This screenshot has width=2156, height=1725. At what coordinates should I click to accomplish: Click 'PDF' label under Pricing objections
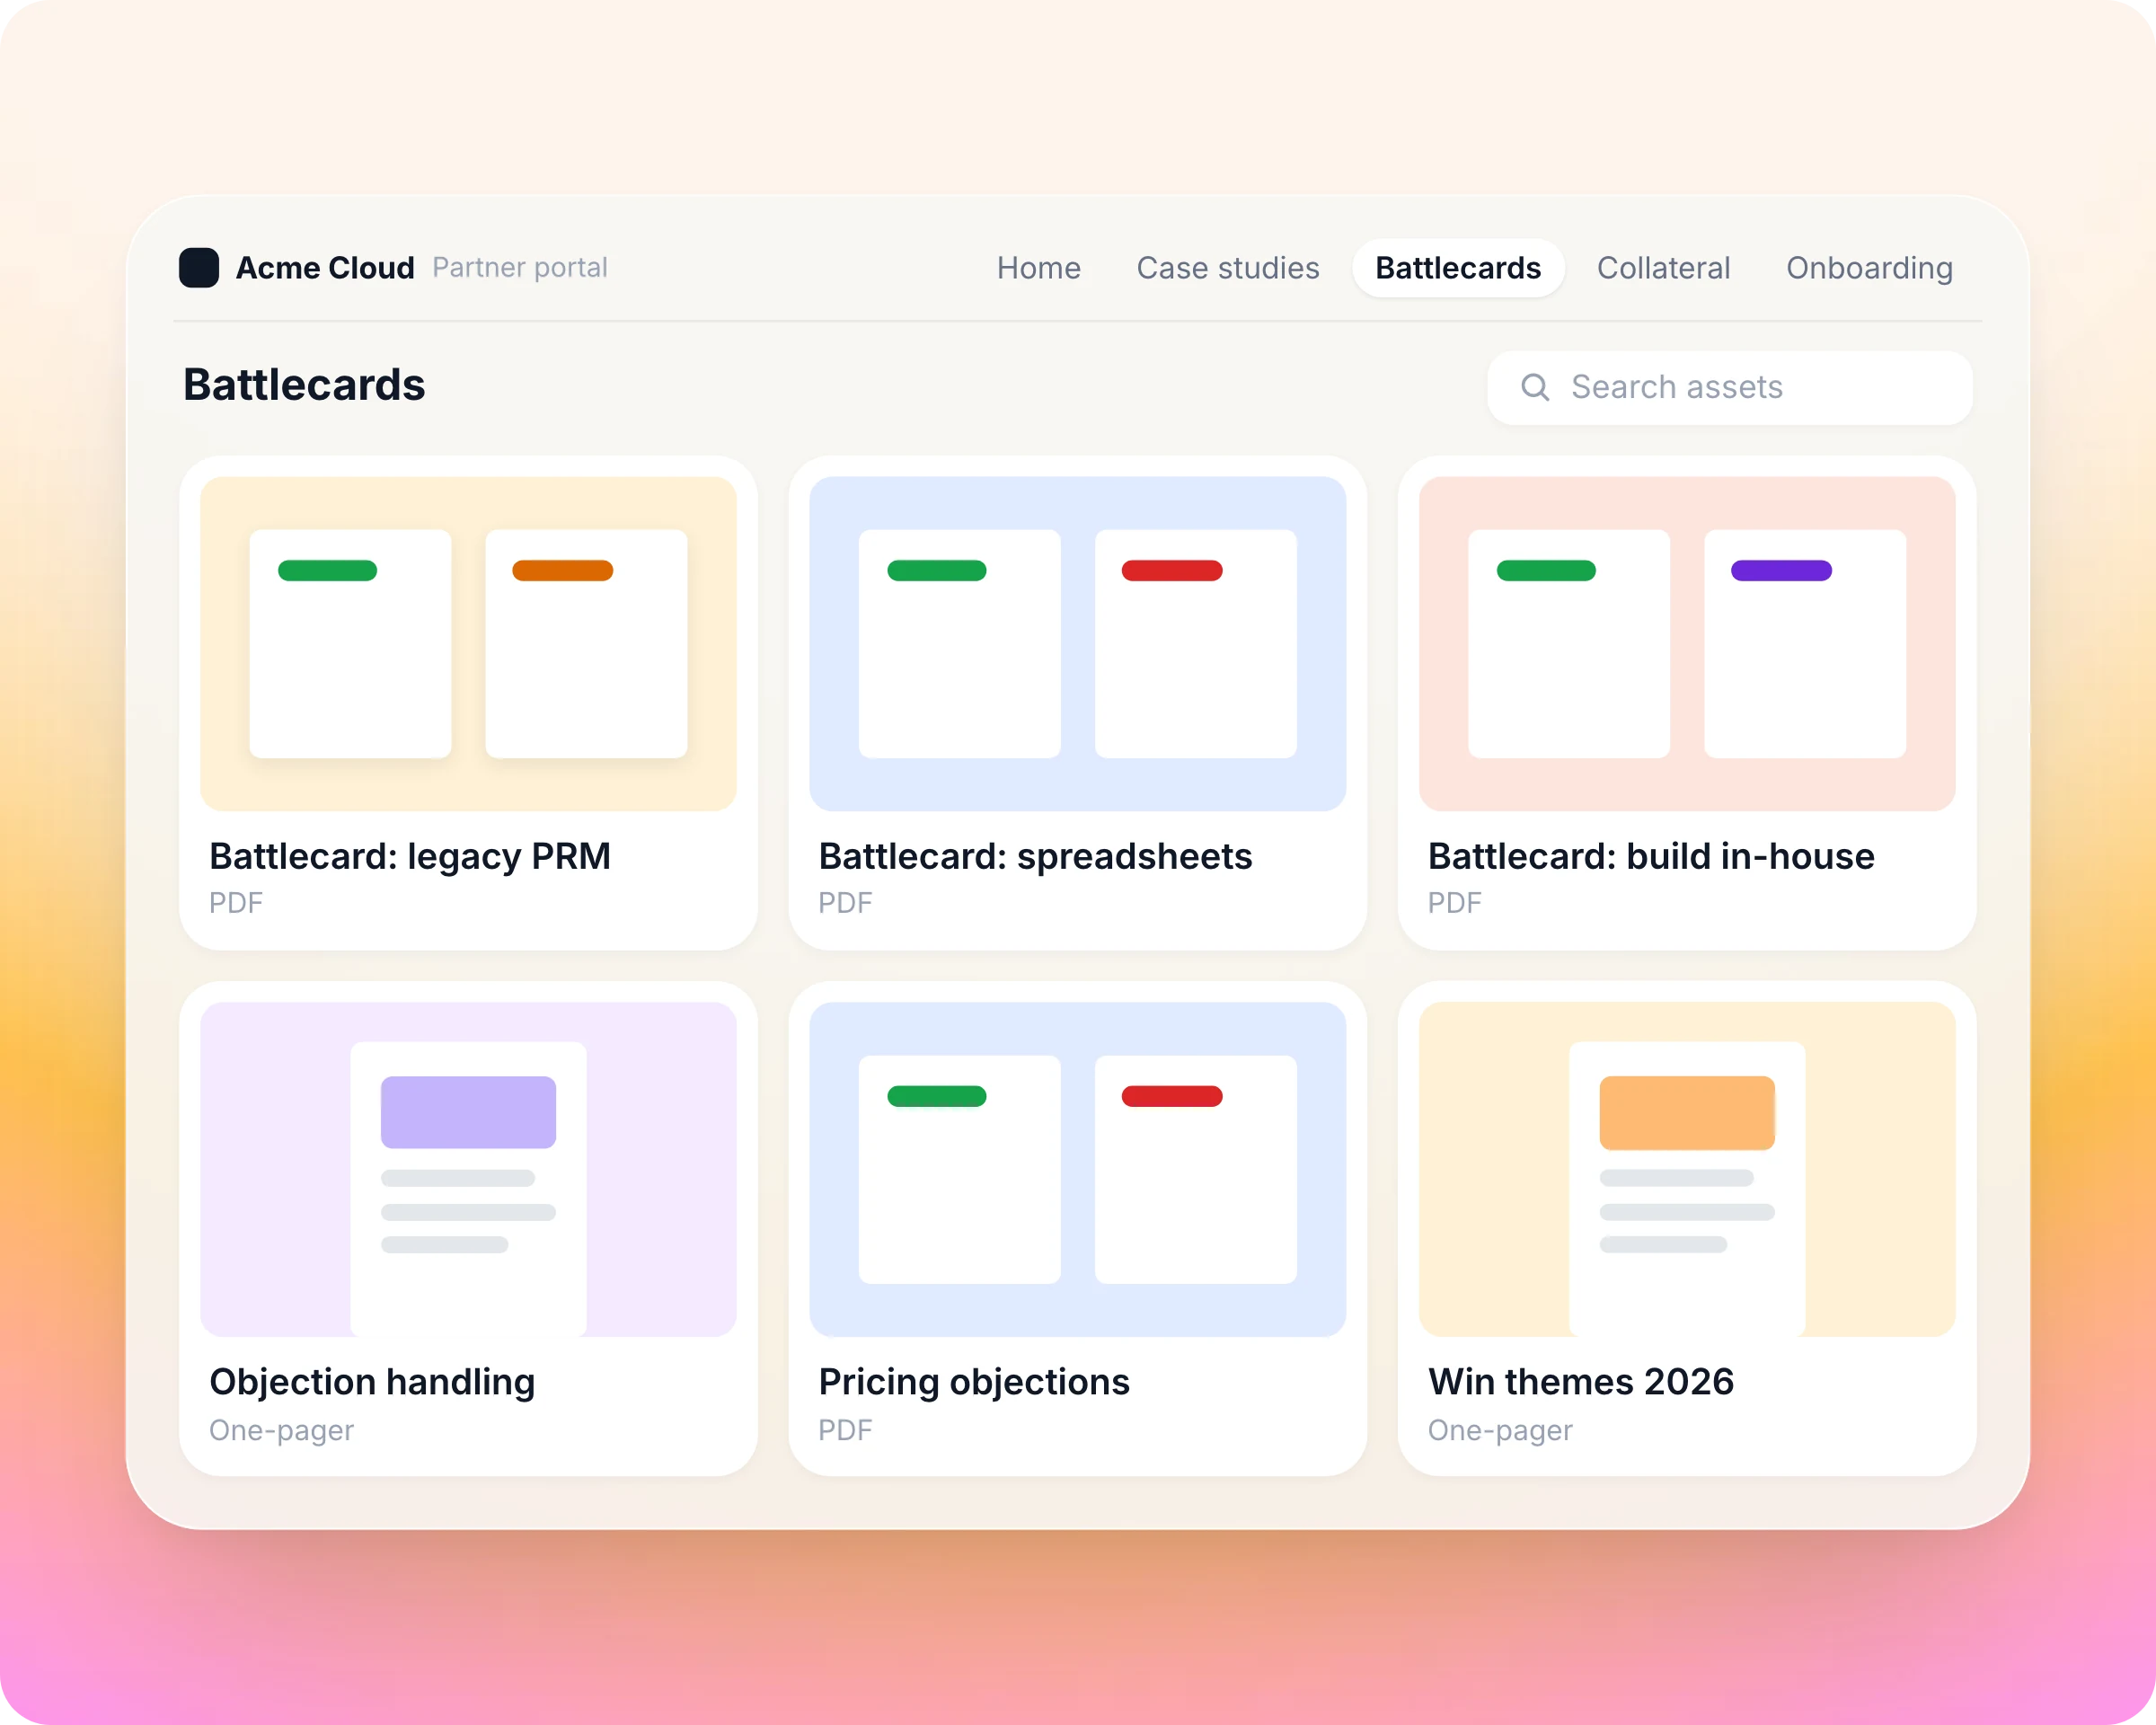click(845, 1431)
